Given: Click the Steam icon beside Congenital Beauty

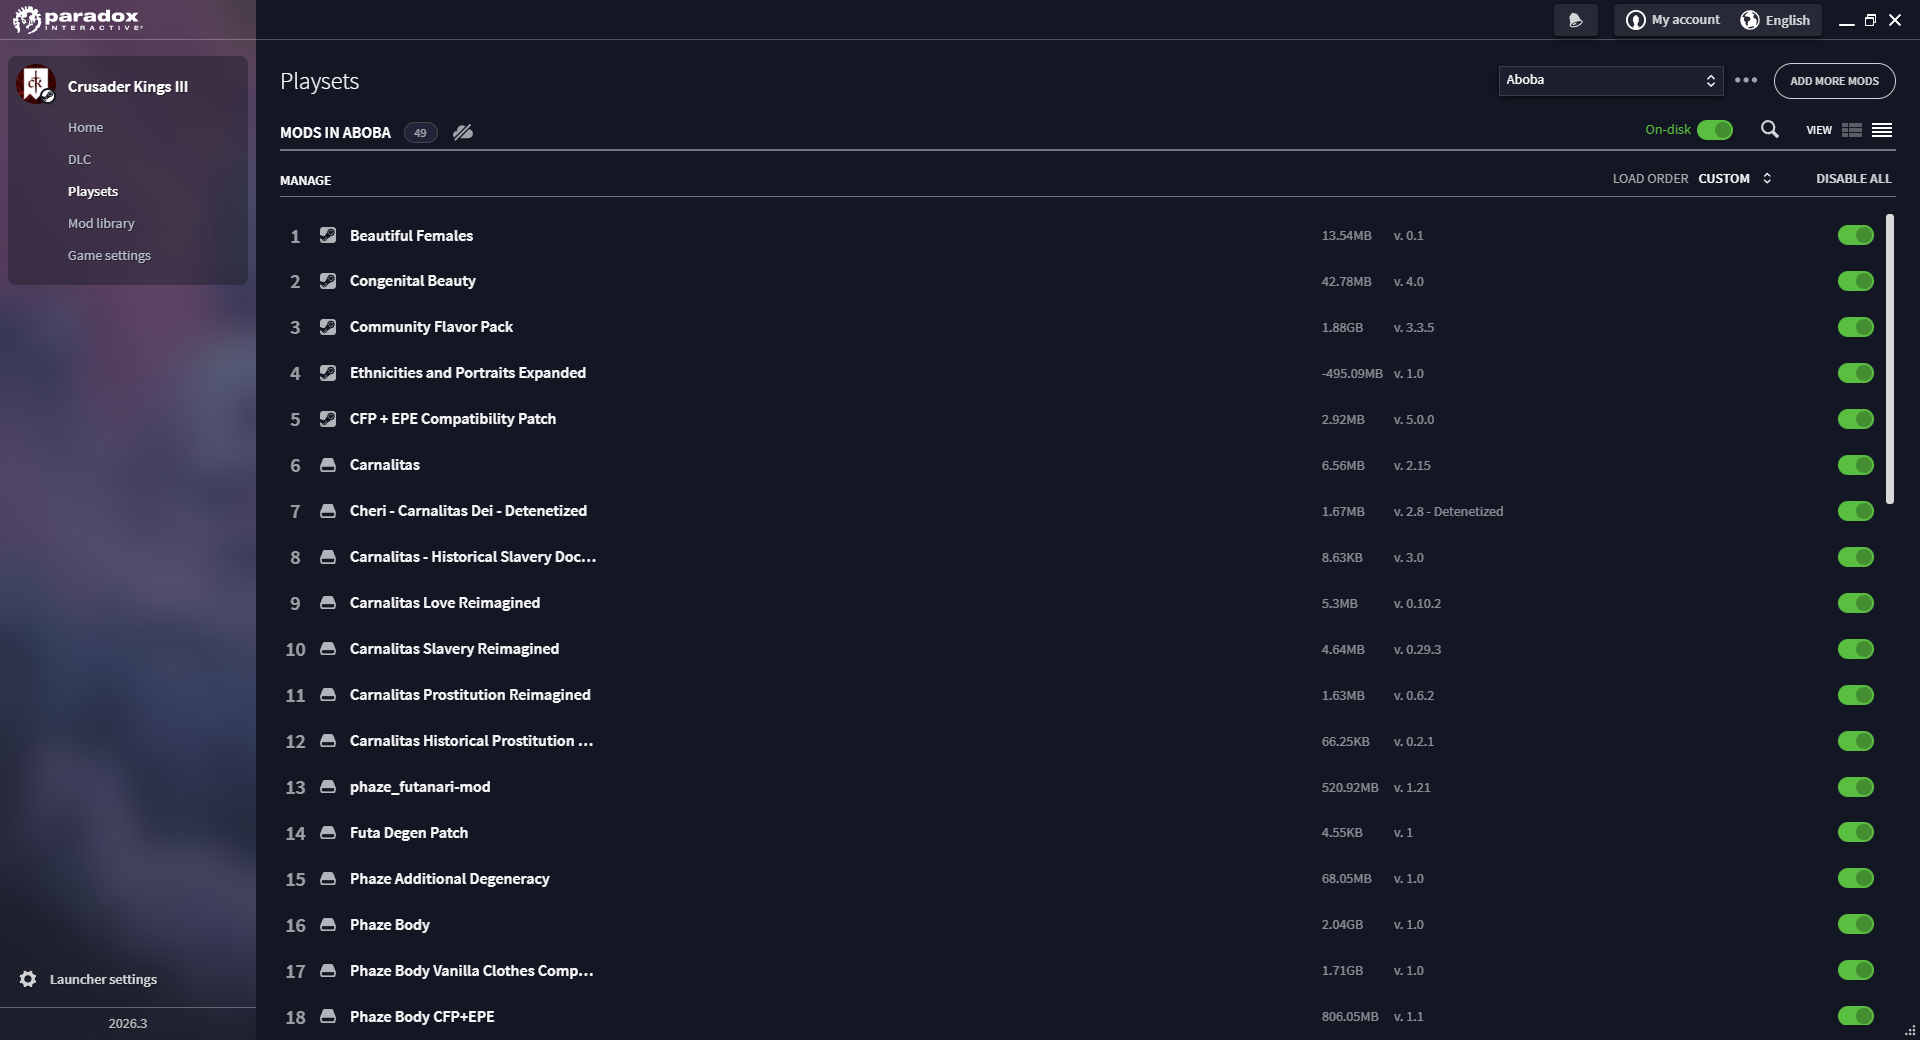Looking at the screenshot, I should tap(328, 281).
